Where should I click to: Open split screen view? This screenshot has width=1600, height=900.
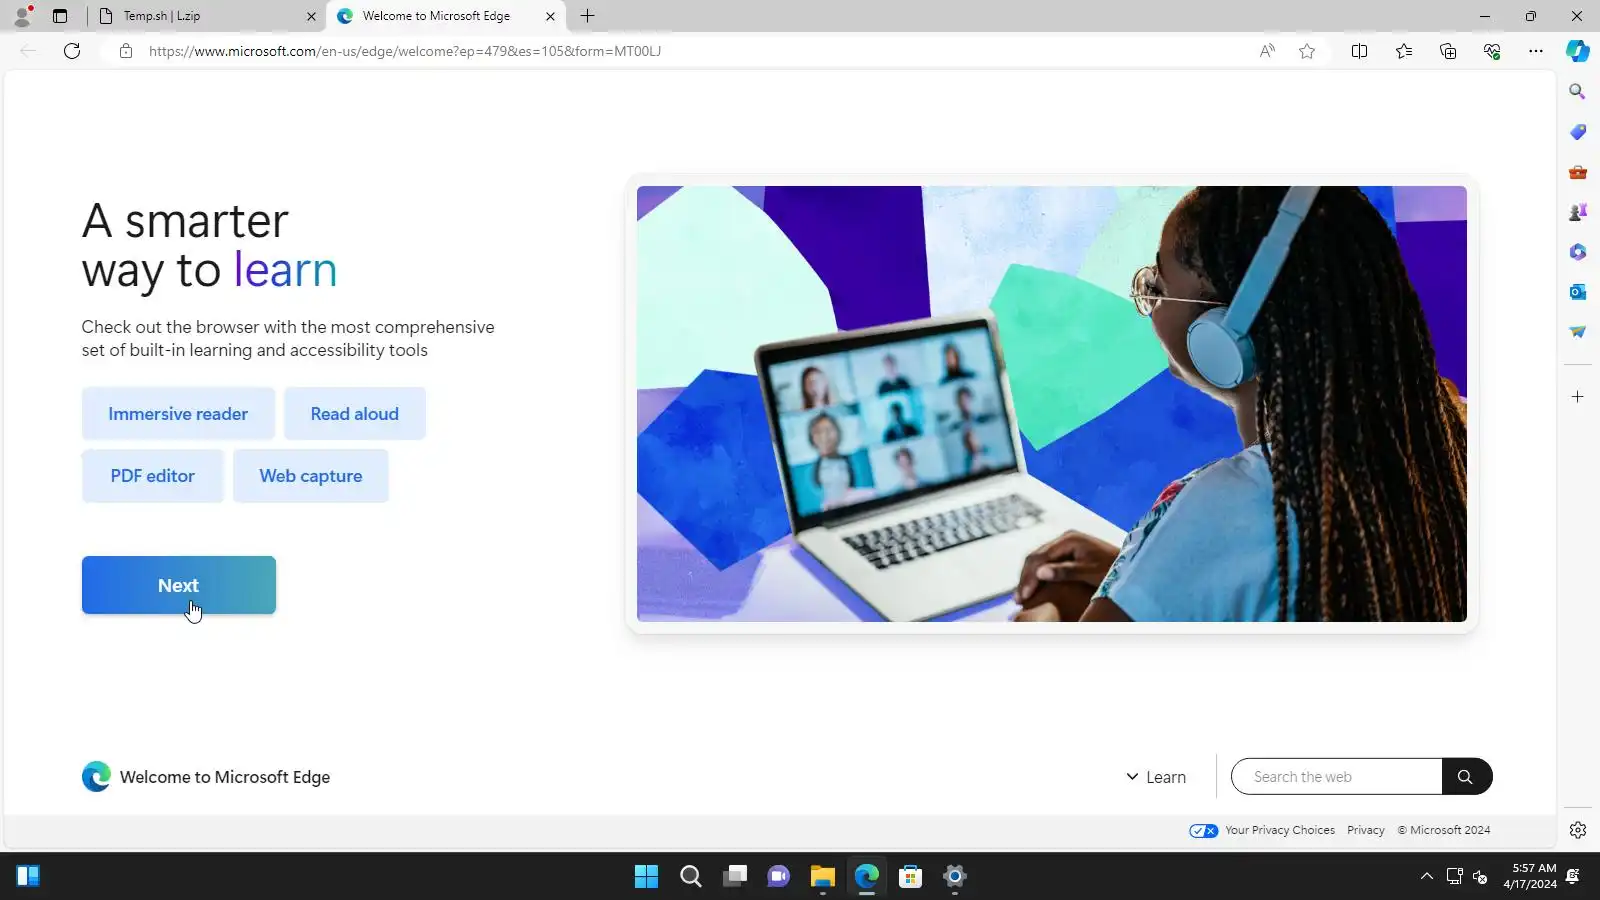(x=1359, y=51)
